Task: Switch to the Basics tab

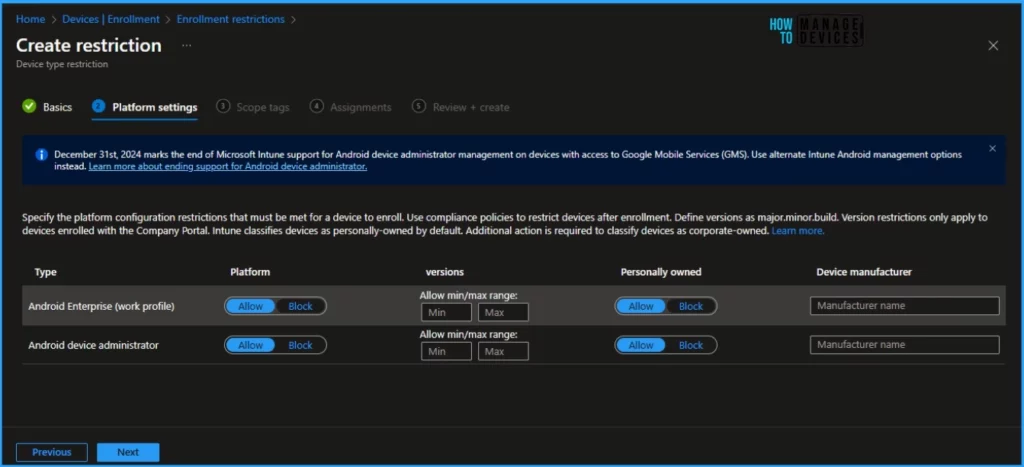Action: click(57, 107)
